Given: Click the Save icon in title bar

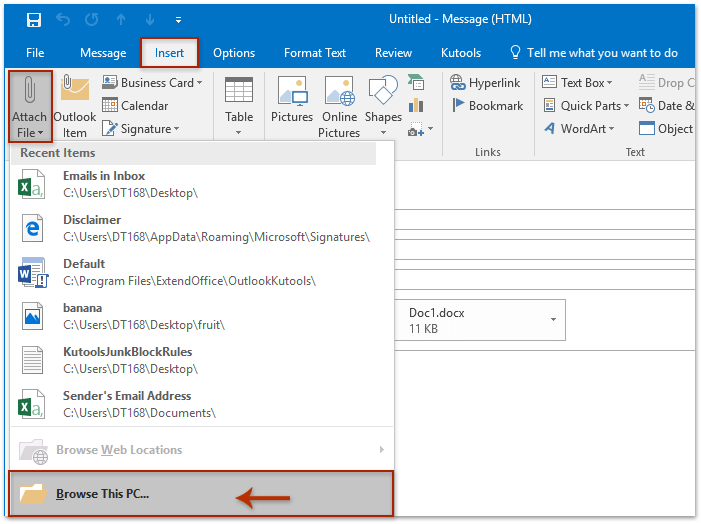Looking at the screenshot, I should click(x=33, y=19).
